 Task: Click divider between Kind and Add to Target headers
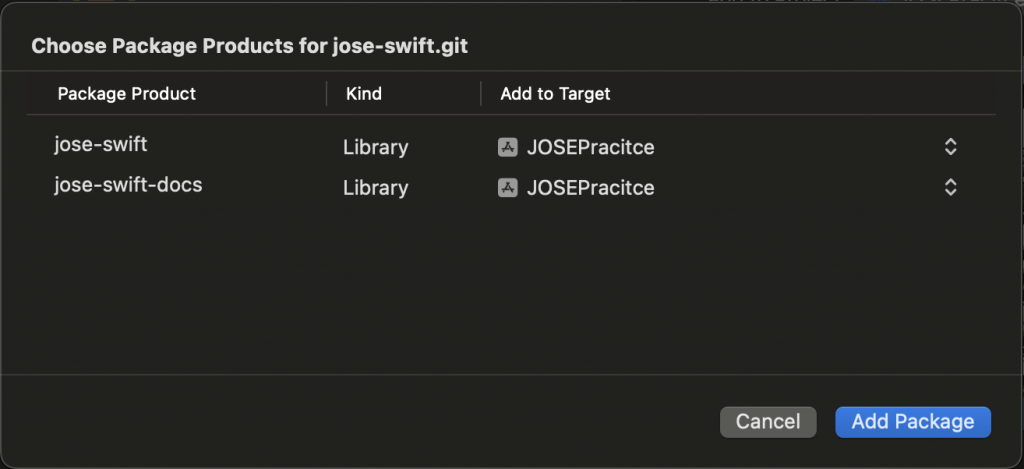point(481,94)
